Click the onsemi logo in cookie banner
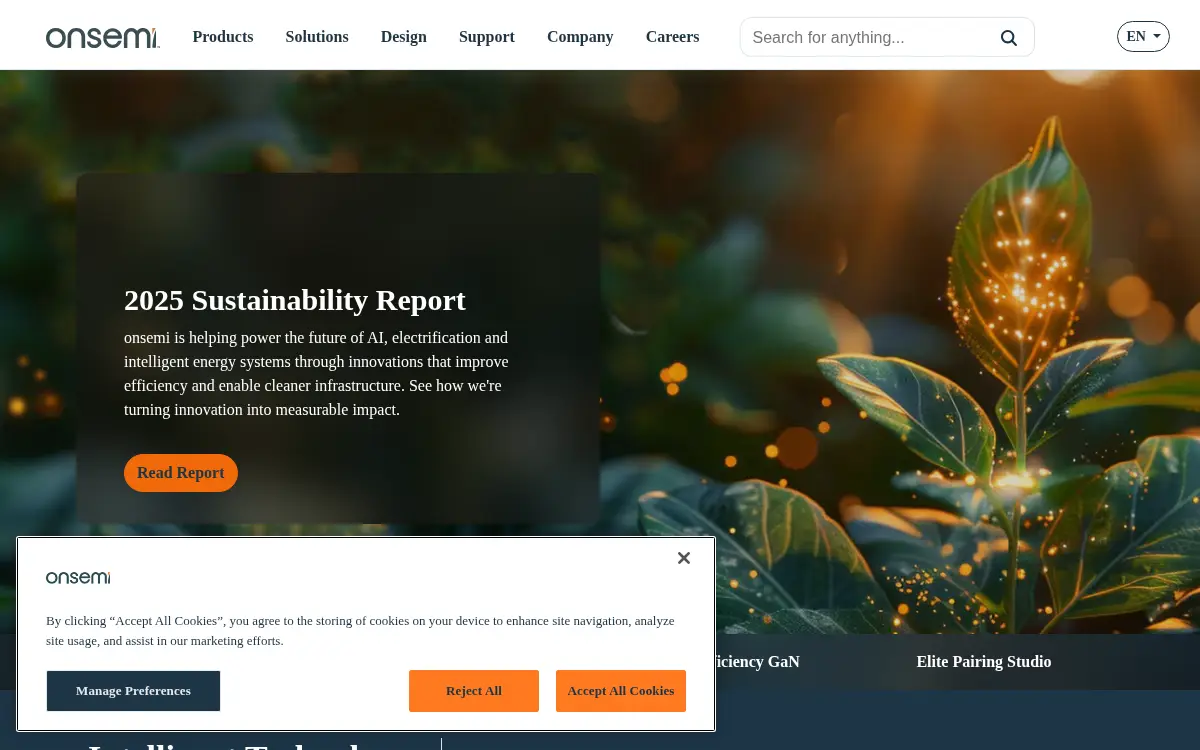This screenshot has height=750, width=1200. click(78, 578)
